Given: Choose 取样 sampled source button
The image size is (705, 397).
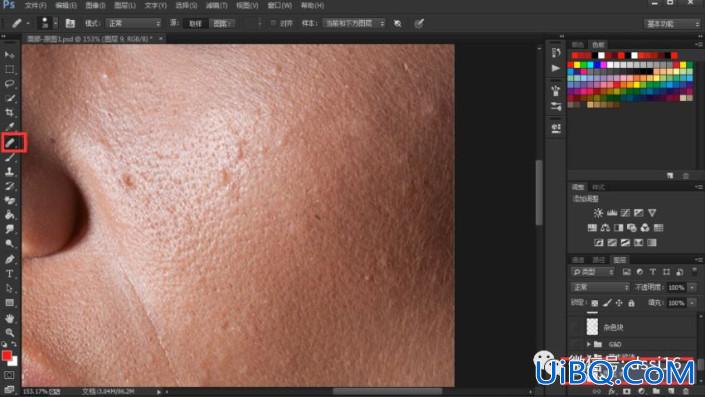Looking at the screenshot, I should tap(195, 23).
